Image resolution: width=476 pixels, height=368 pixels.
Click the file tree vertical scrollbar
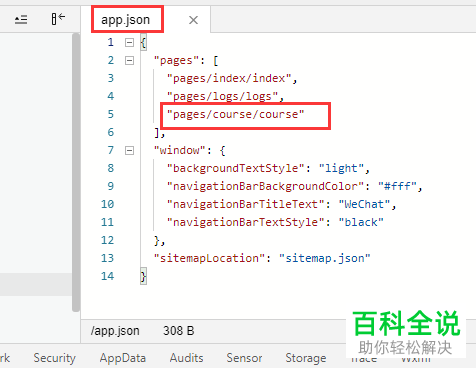tap(76, 172)
